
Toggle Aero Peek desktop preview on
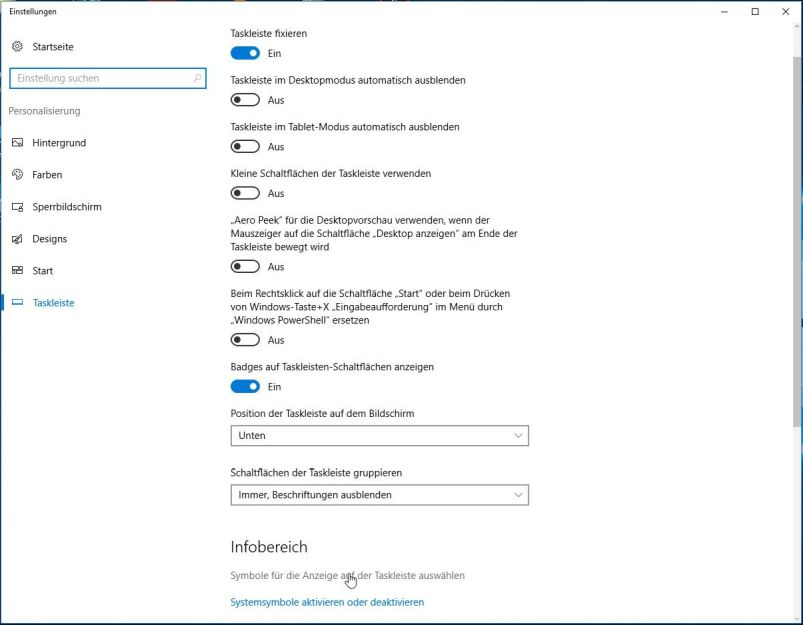click(x=245, y=266)
